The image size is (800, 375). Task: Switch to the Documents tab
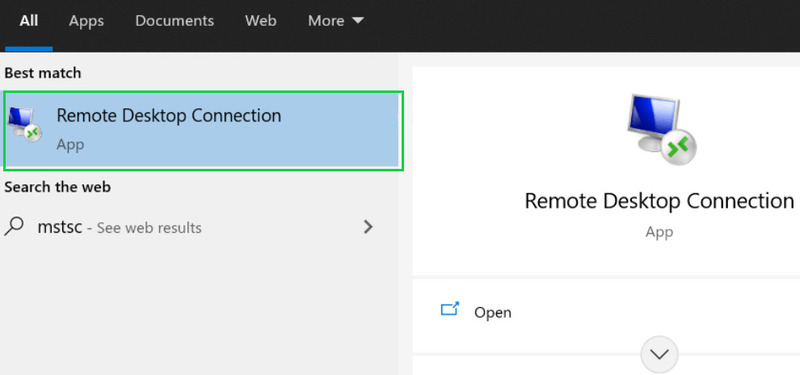coord(174,21)
